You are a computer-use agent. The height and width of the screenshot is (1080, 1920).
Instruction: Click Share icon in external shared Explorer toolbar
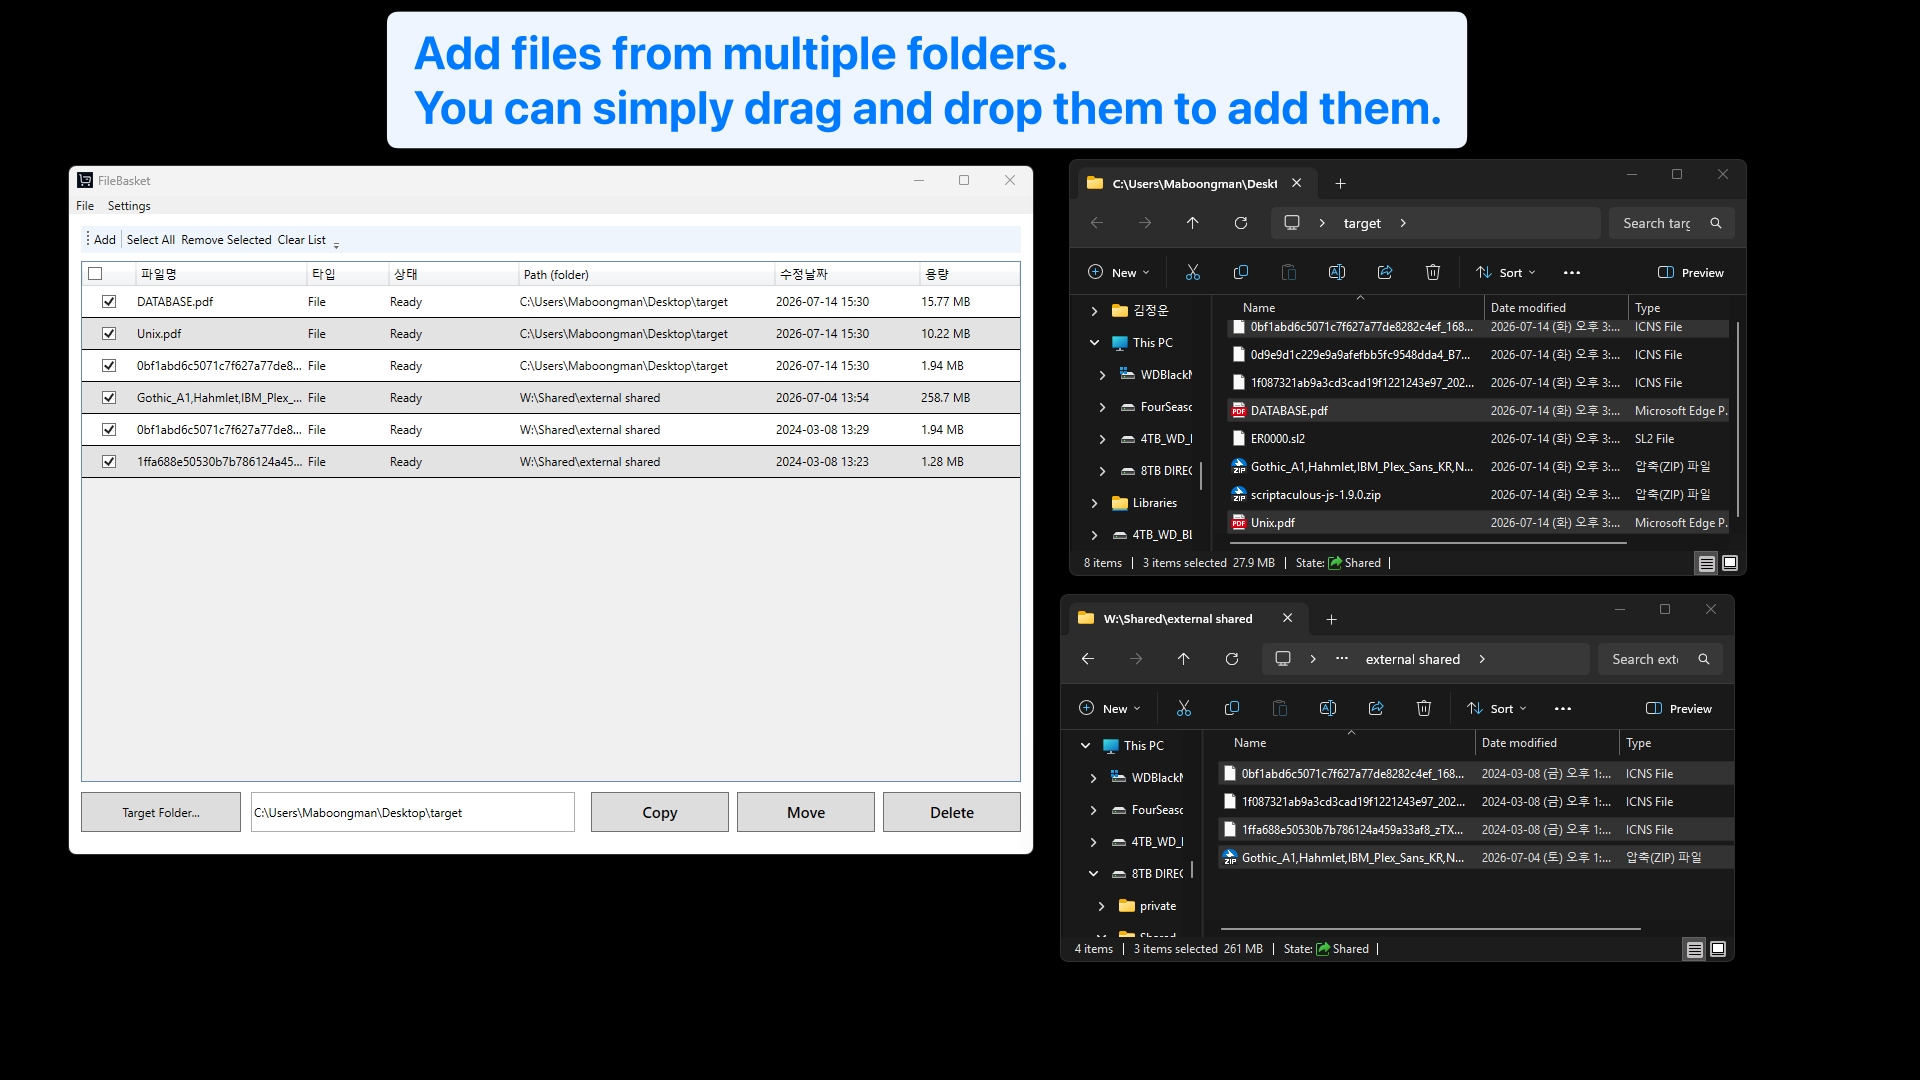pos(1376,708)
